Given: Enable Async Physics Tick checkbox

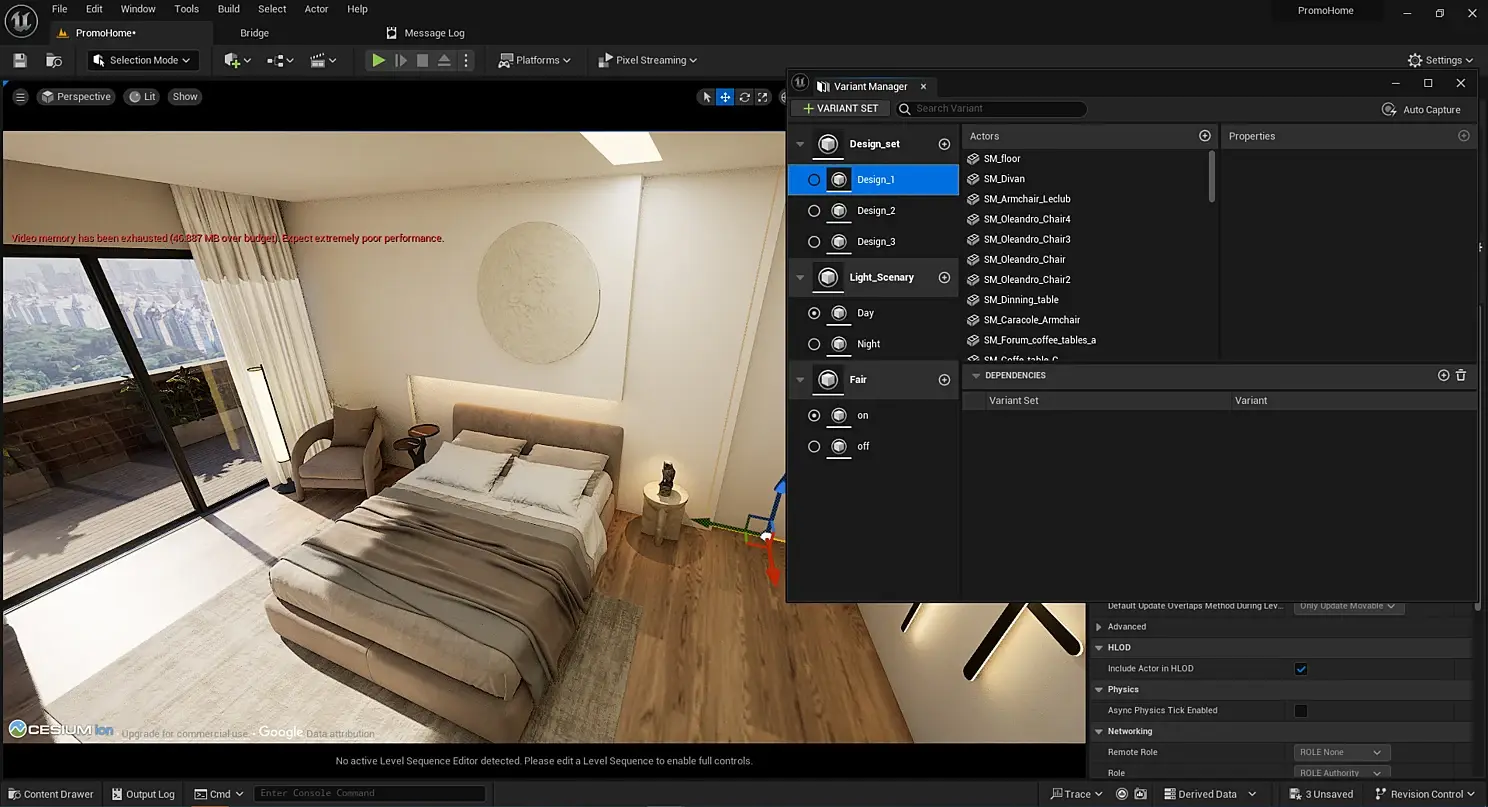Looking at the screenshot, I should pos(1301,711).
